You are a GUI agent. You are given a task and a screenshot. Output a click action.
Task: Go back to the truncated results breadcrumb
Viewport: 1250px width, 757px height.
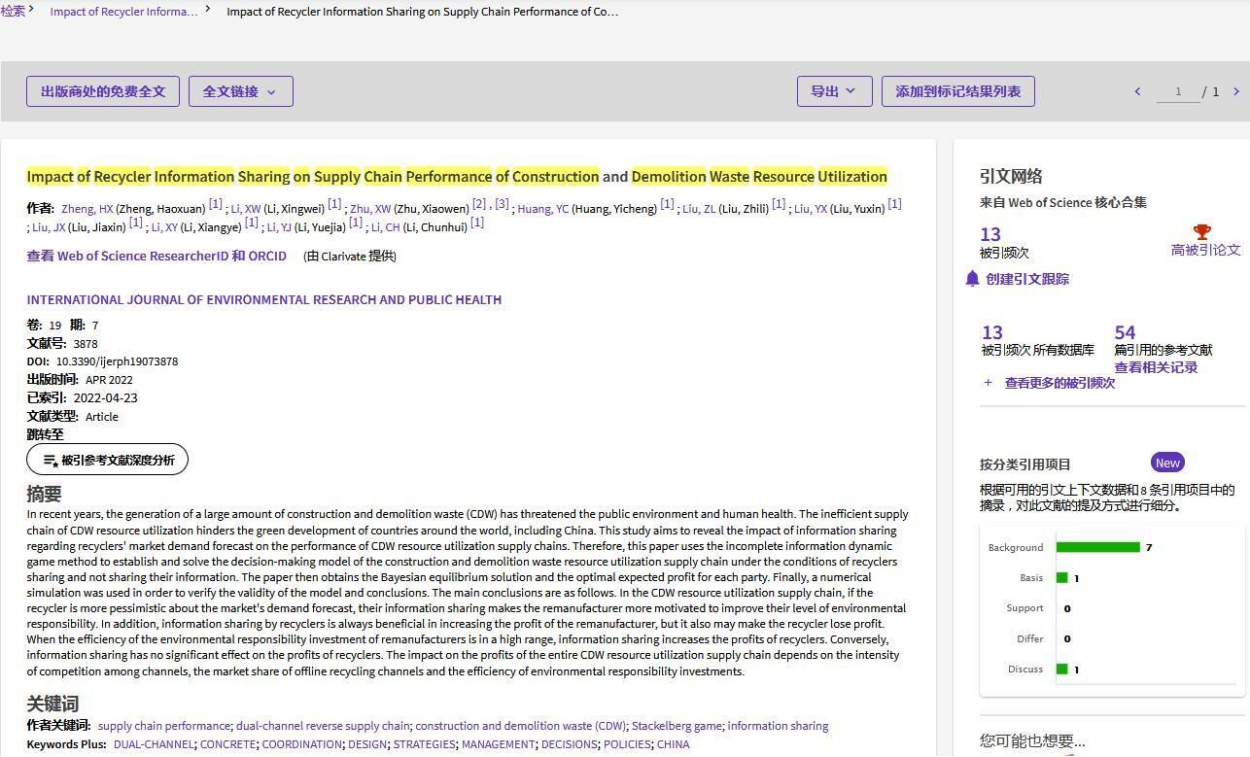(124, 12)
